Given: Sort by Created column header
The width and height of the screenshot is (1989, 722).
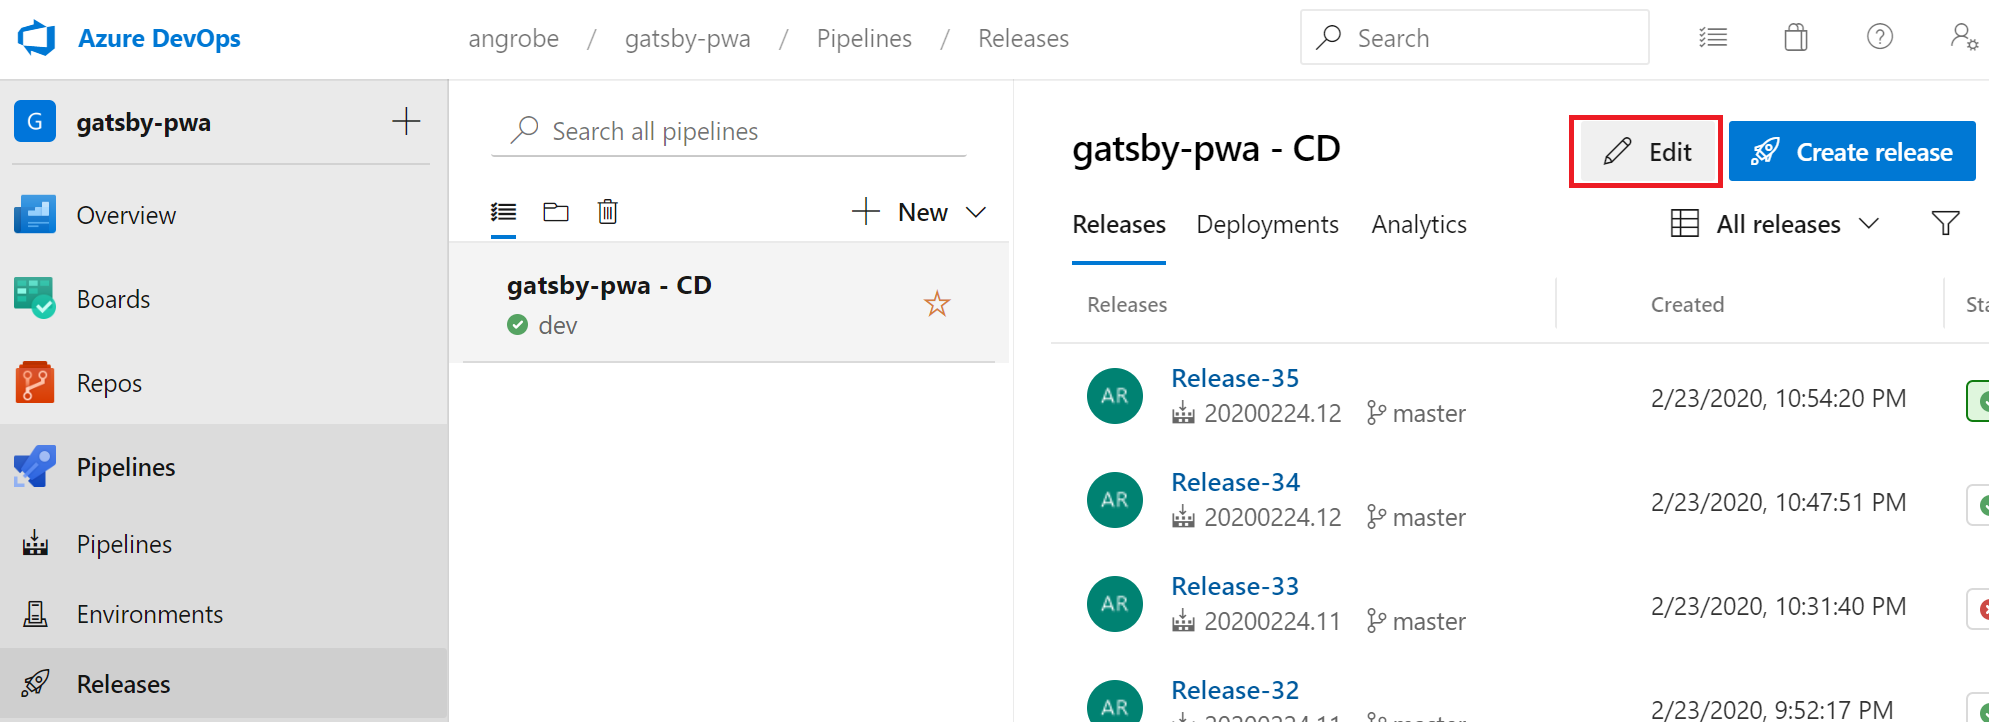Looking at the screenshot, I should (x=1687, y=304).
